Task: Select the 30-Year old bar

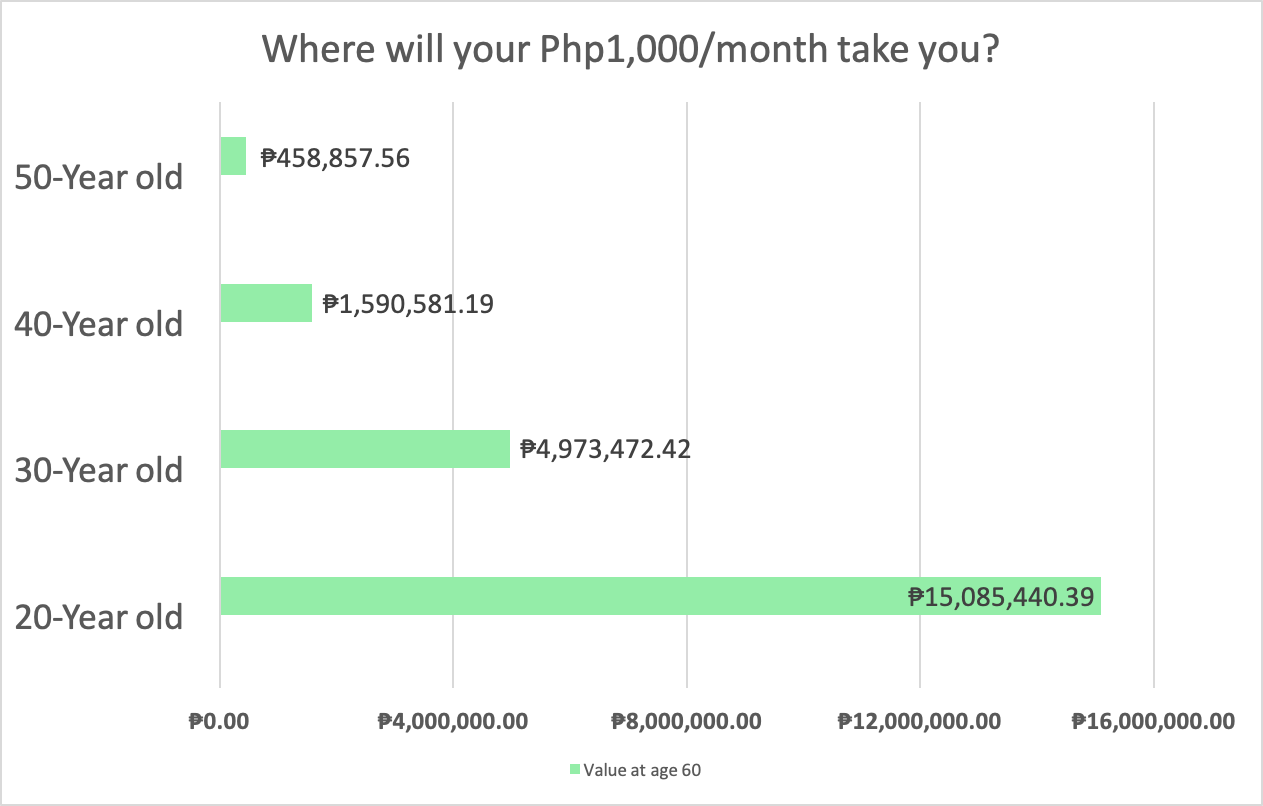Action: (365, 449)
